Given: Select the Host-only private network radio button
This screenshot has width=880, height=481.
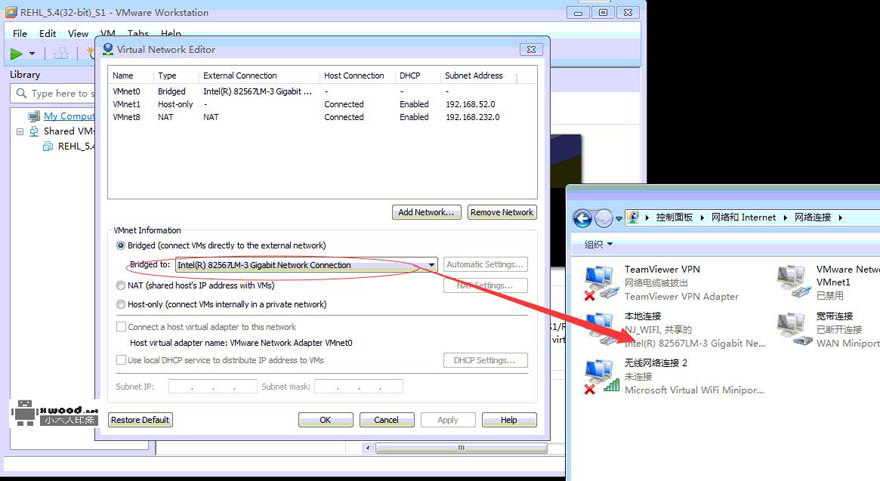Looking at the screenshot, I should click(x=121, y=304).
